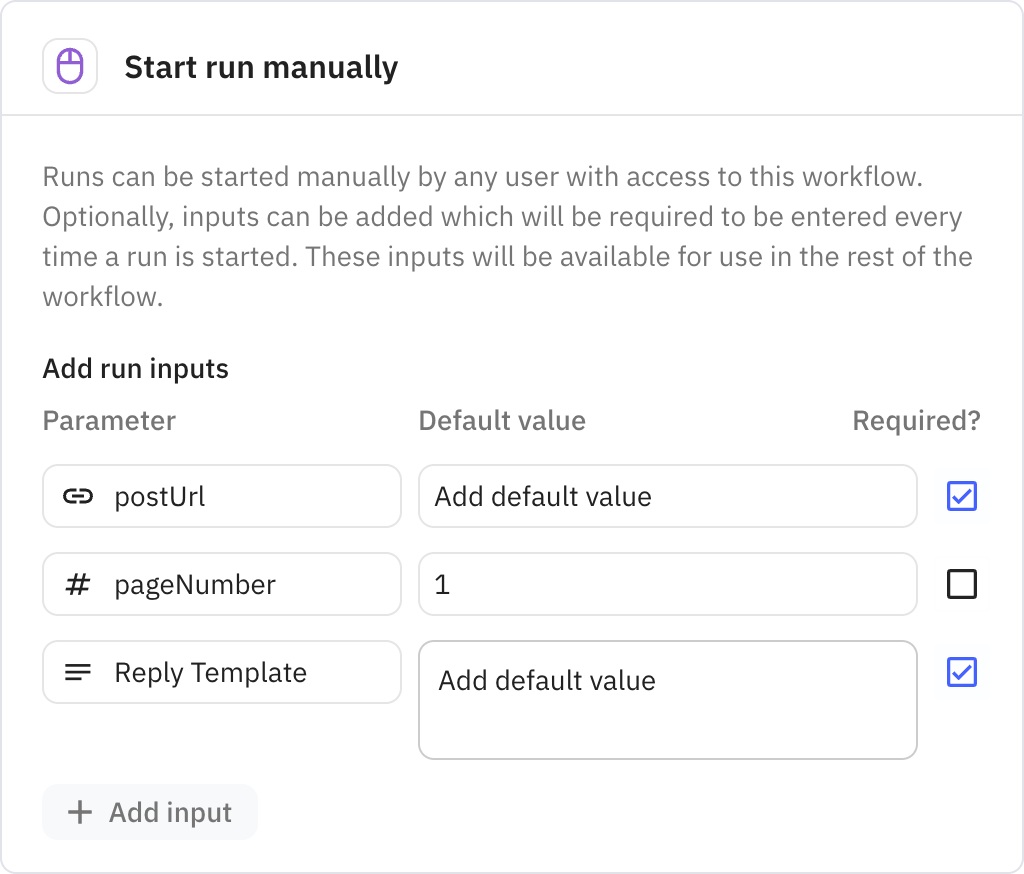1024x874 pixels.
Task: Click the Add run inputs section heading
Action: click(x=135, y=369)
